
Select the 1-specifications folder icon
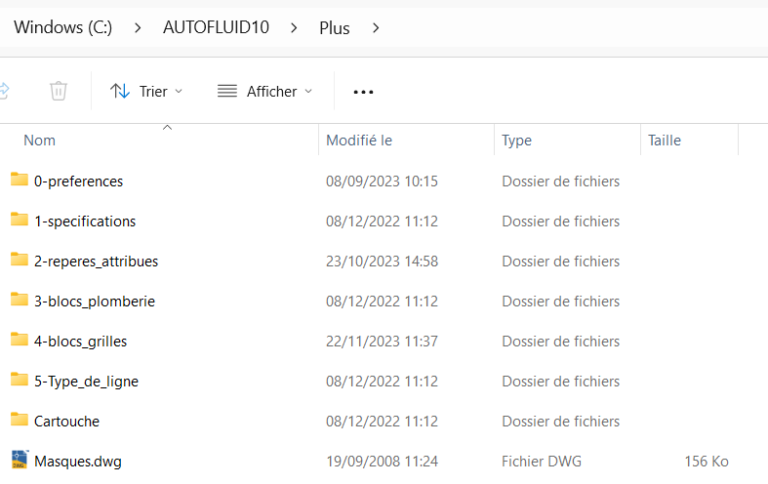19,220
